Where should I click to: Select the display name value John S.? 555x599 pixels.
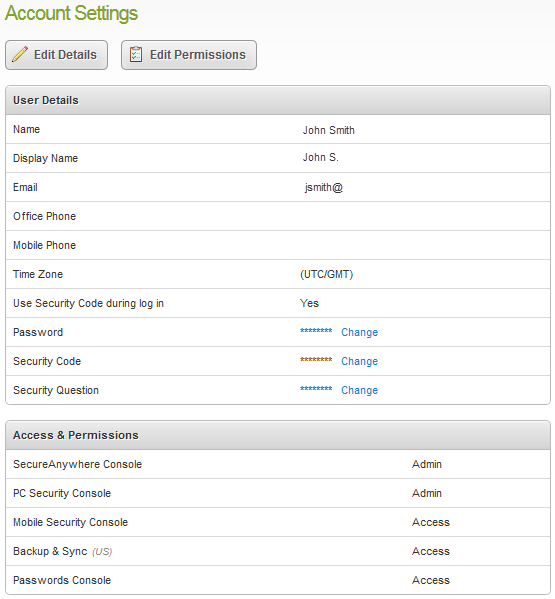(x=320, y=157)
